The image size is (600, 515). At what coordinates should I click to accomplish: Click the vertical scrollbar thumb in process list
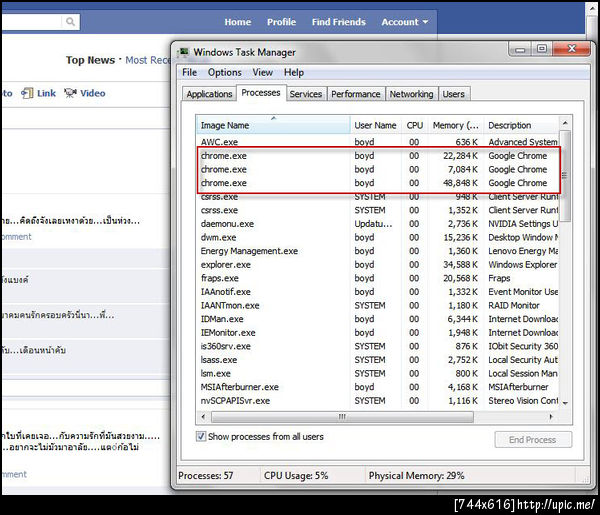pos(565,176)
